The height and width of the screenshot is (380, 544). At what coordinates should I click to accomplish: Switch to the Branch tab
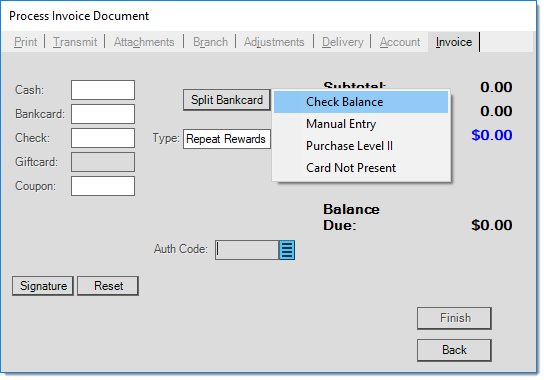tap(210, 42)
